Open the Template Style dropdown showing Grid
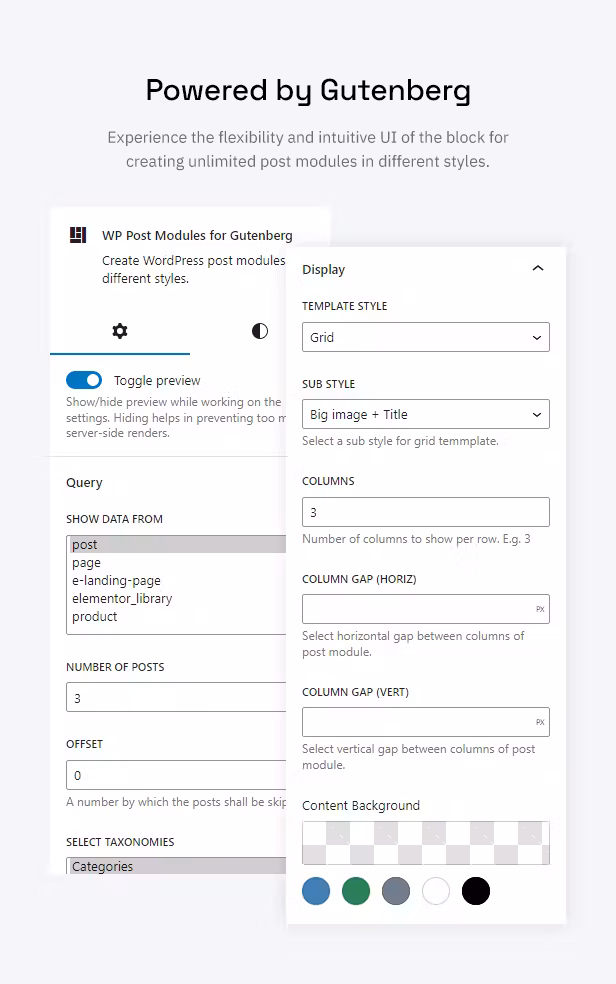The height and width of the screenshot is (984, 616). pos(426,337)
